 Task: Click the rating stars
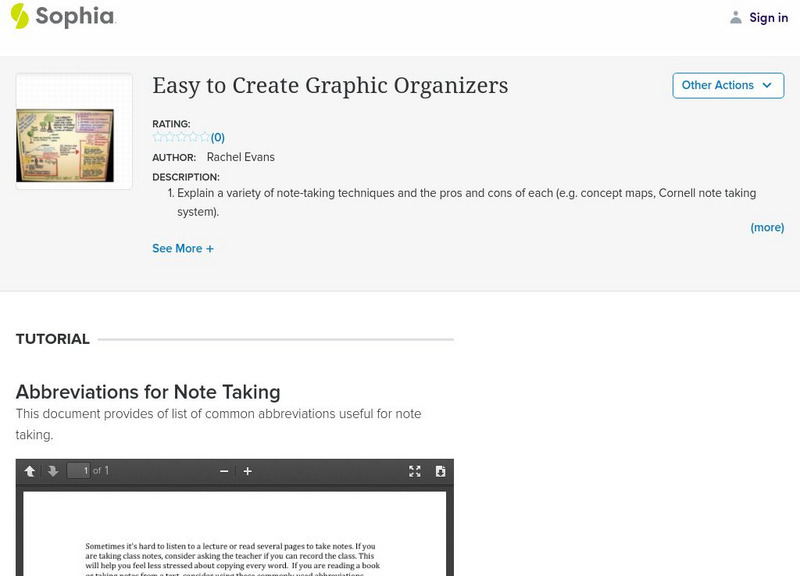point(181,137)
